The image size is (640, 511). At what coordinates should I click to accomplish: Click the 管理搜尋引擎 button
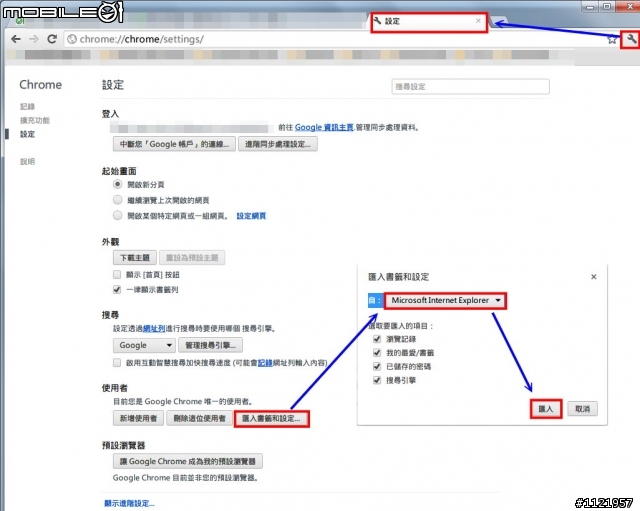(210, 345)
